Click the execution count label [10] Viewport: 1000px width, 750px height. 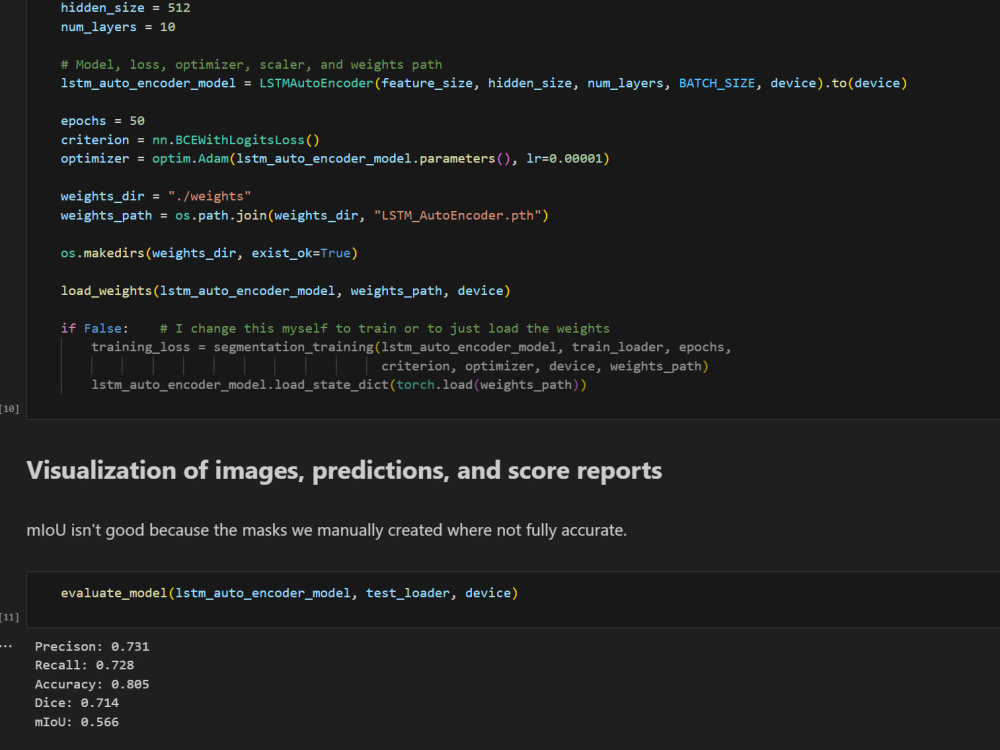tap(10, 409)
